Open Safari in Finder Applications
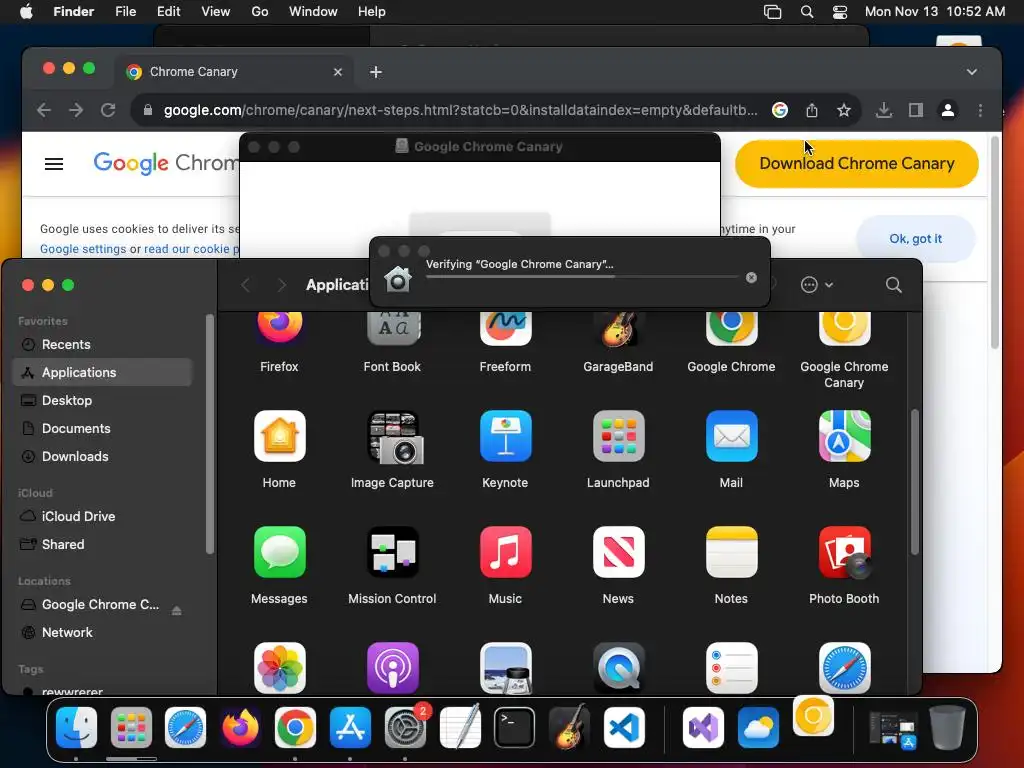The width and height of the screenshot is (1024, 768). 844,668
